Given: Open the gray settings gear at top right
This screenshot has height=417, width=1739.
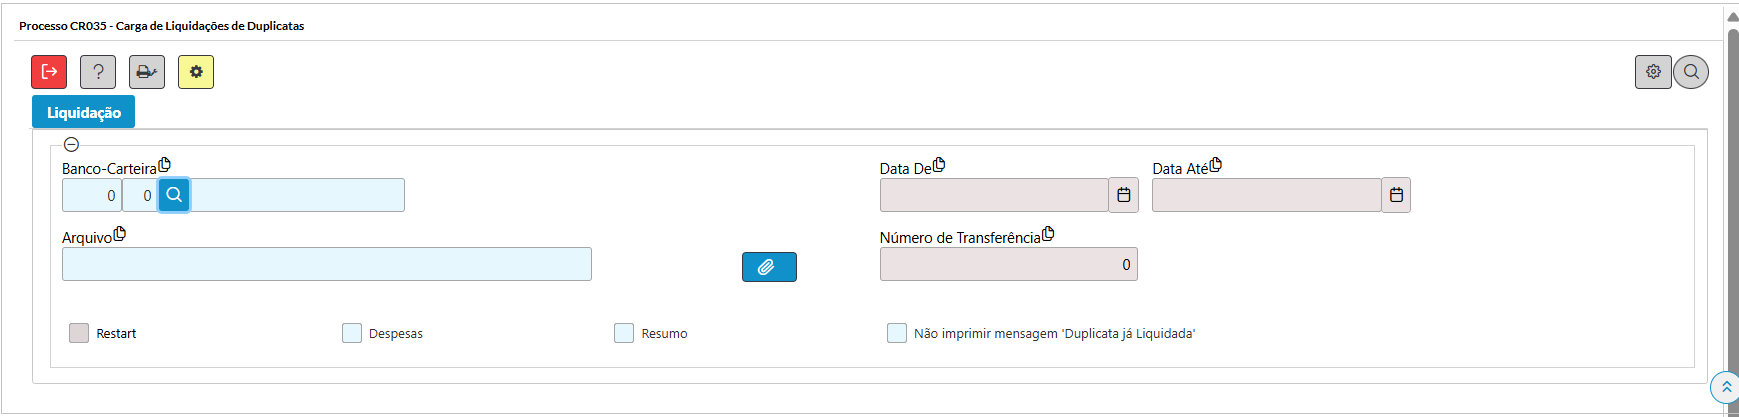Looking at the screenshot, I should pyautogui.click(x=1653, y=72).
